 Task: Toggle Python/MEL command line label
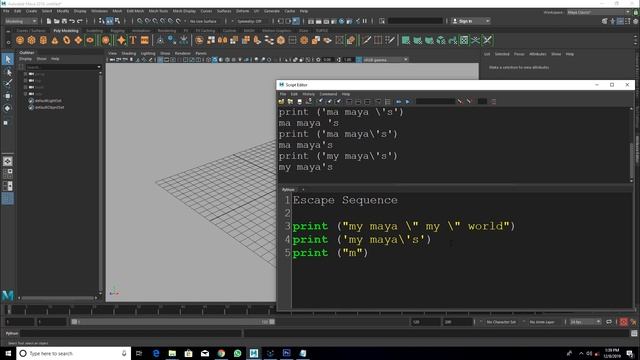pos(12,333)
